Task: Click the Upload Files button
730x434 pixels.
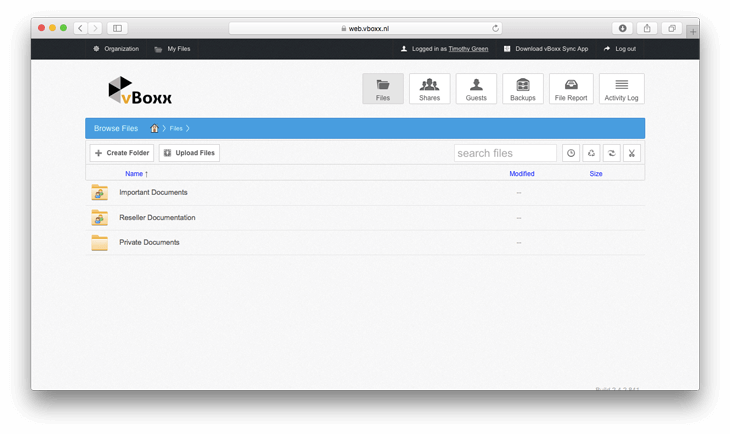Action: (x=189, y=153)
